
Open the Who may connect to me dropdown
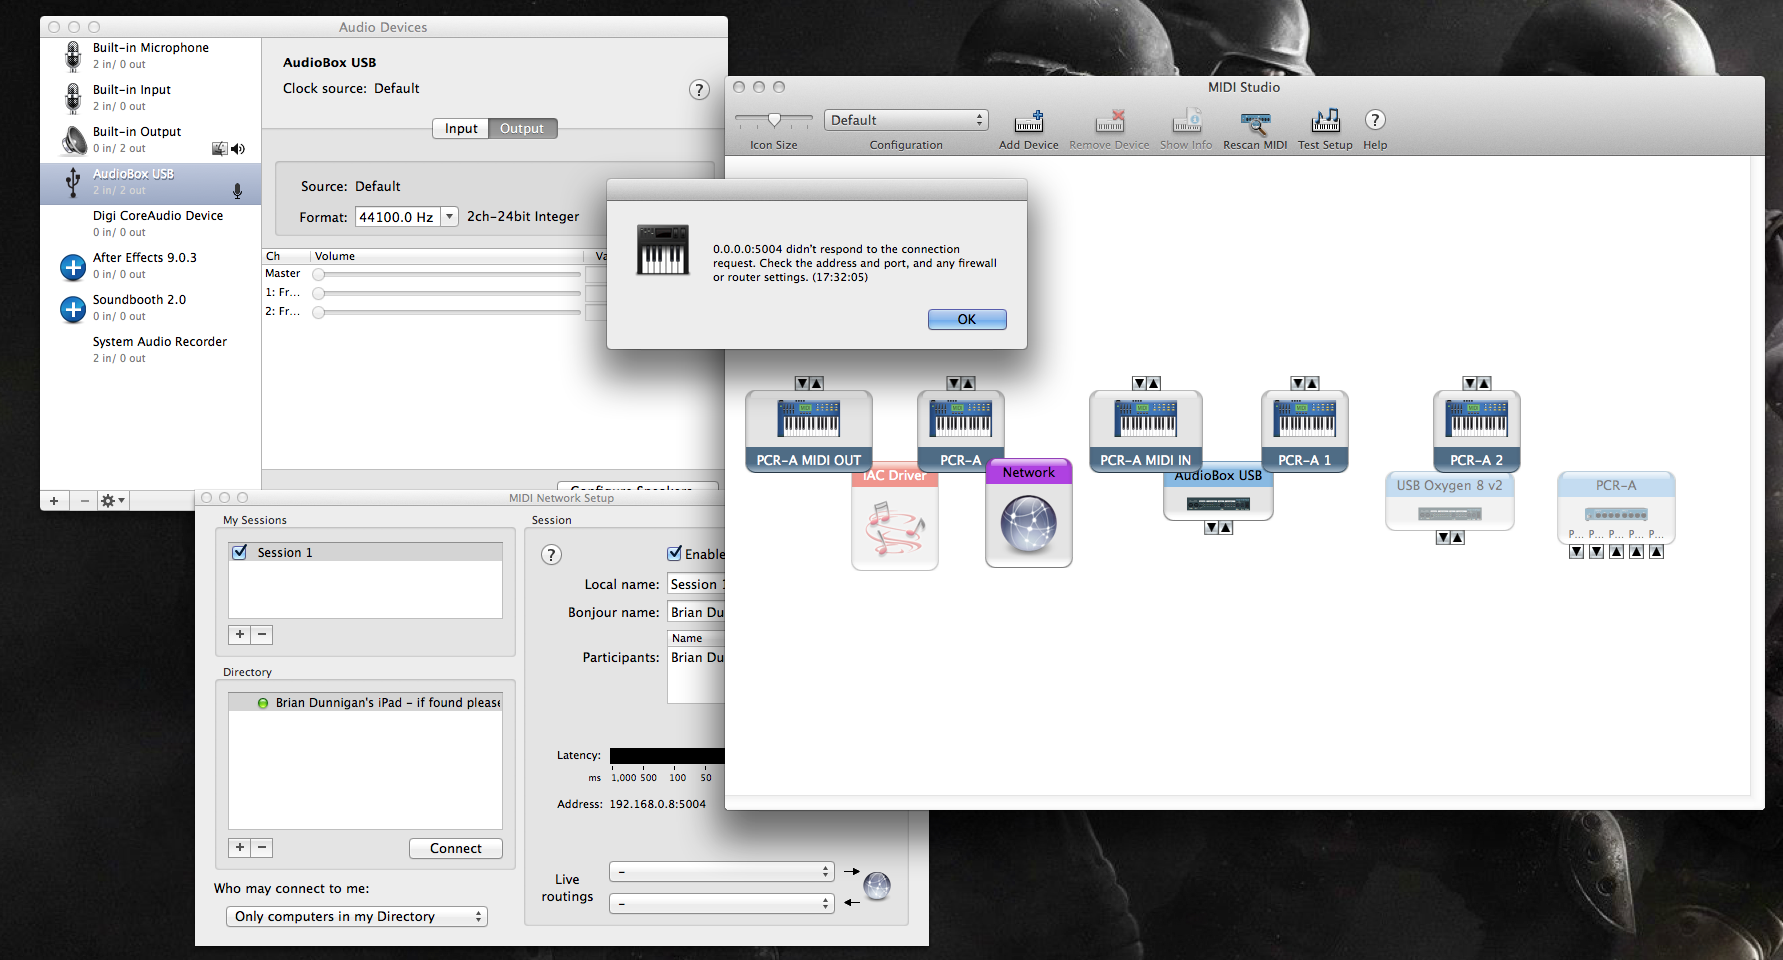click(357, 916)
